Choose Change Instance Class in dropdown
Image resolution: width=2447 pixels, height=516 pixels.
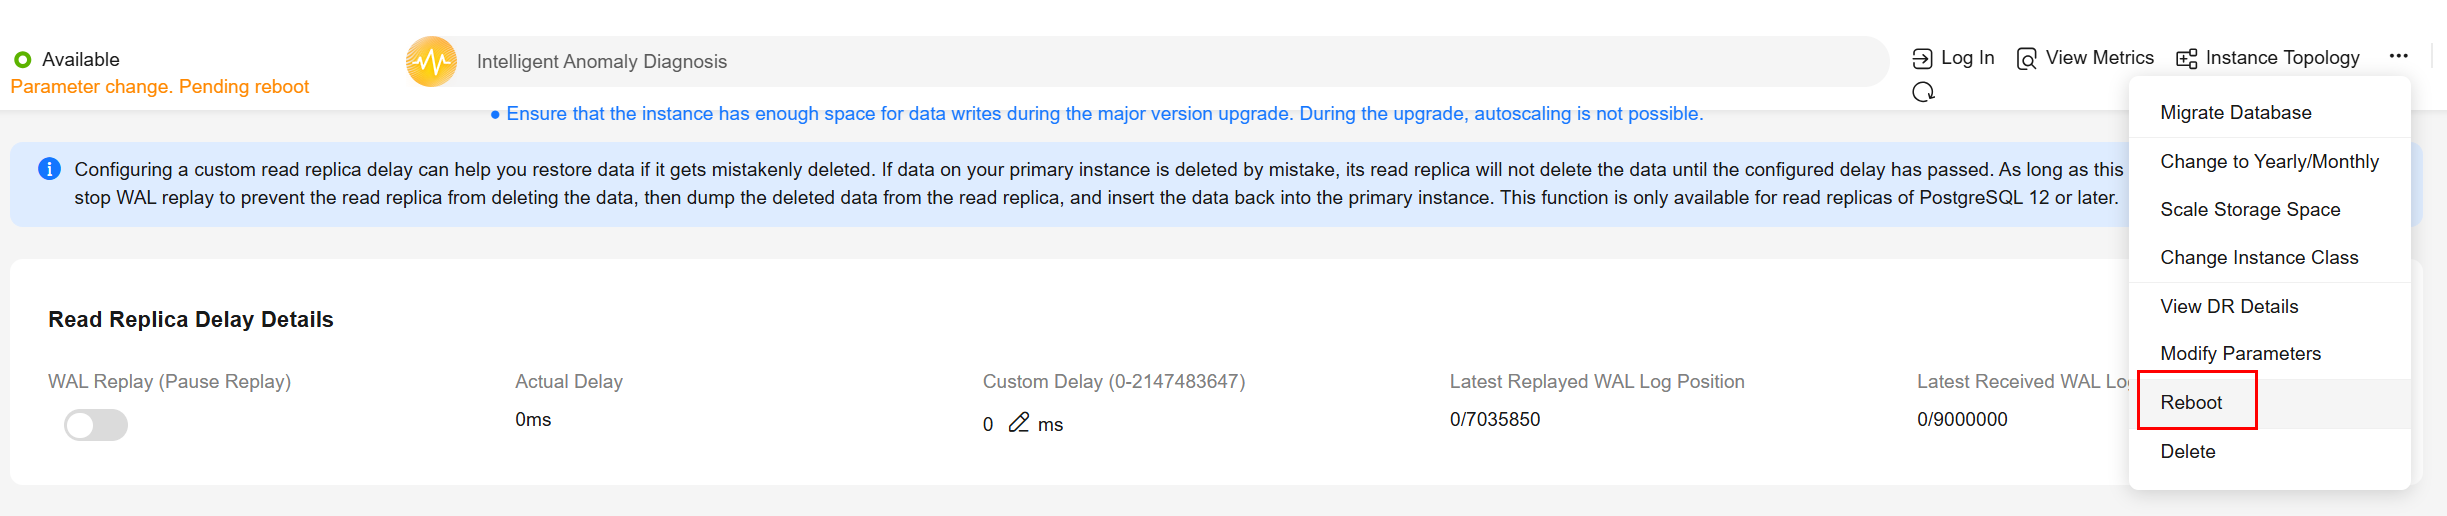click(2259, 258)
